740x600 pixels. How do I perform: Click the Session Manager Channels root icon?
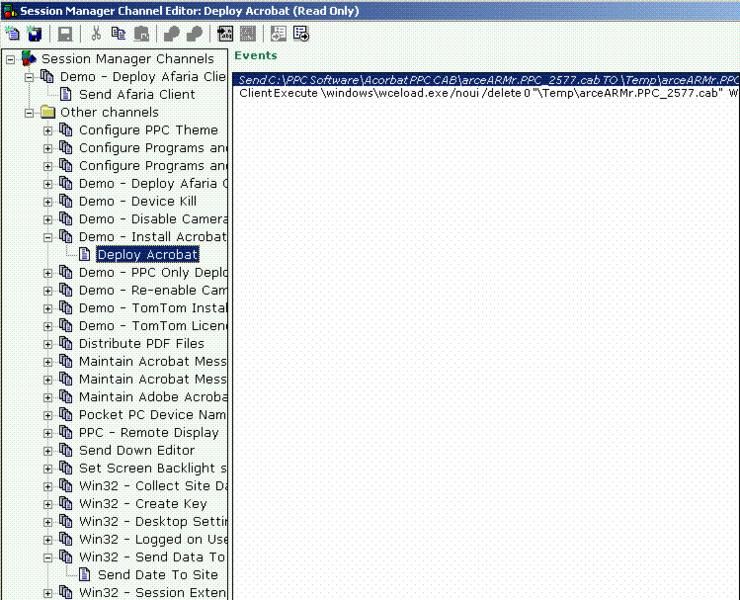(x=29, y=59)
